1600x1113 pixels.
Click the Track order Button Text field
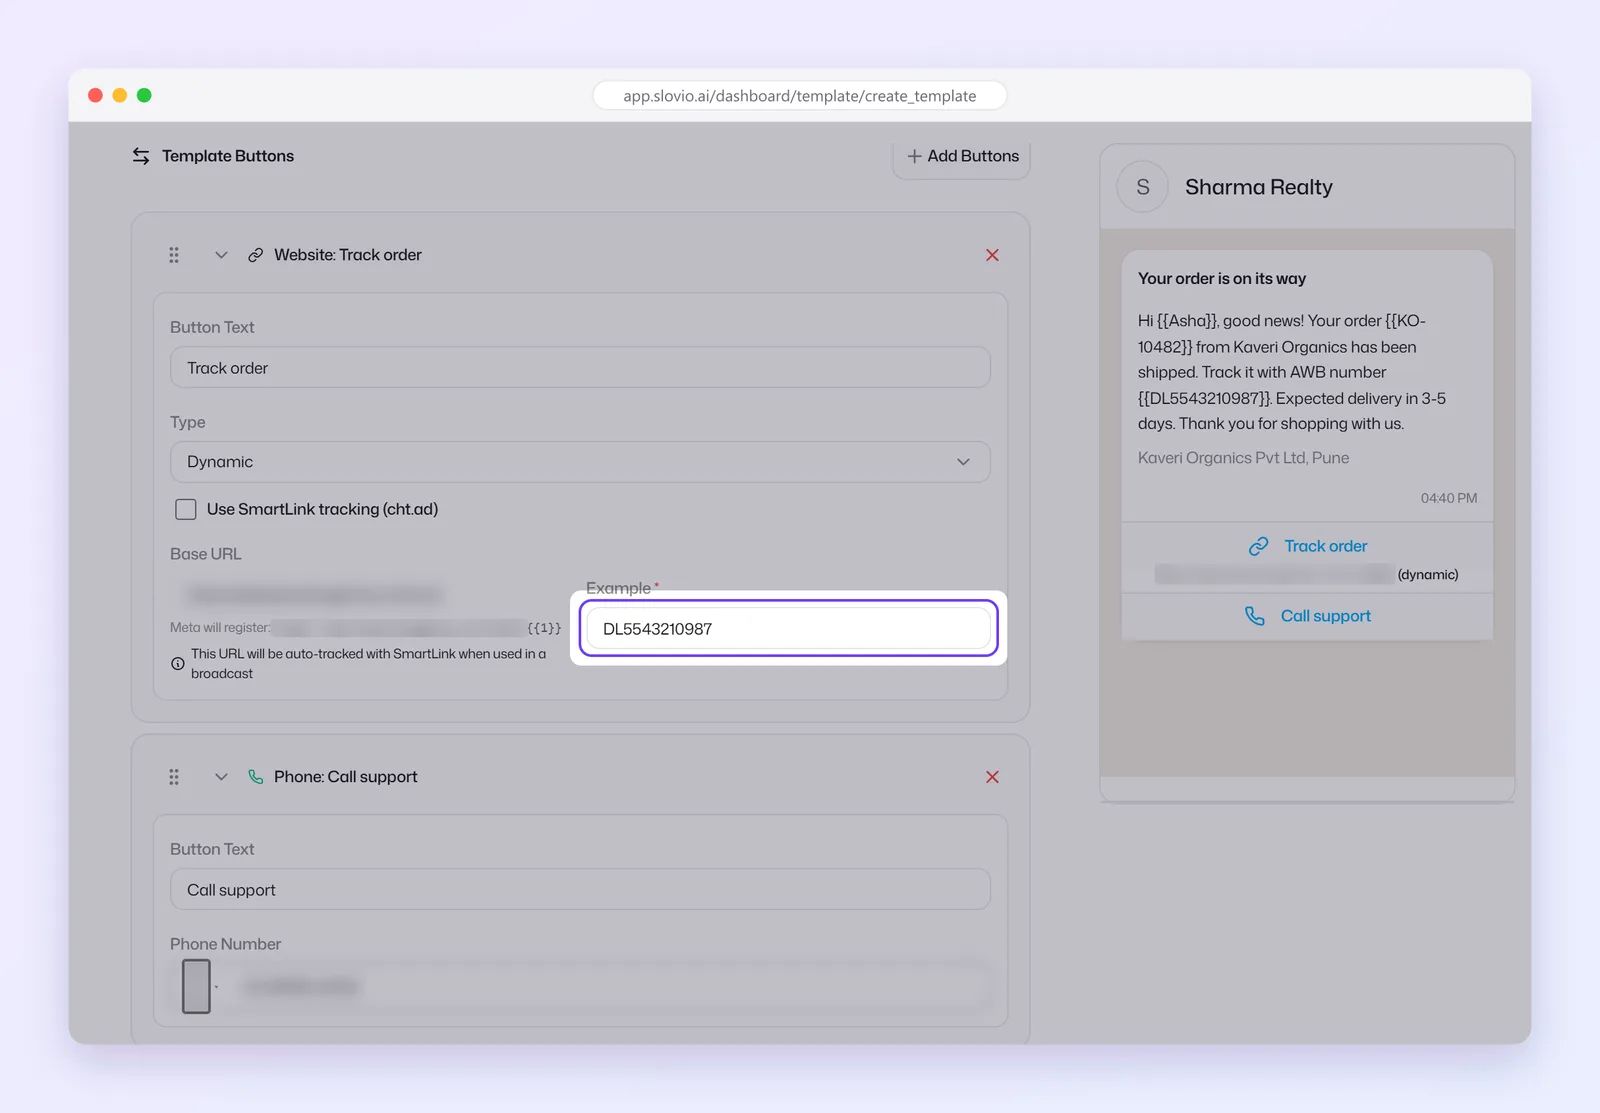tap(580, 368)
